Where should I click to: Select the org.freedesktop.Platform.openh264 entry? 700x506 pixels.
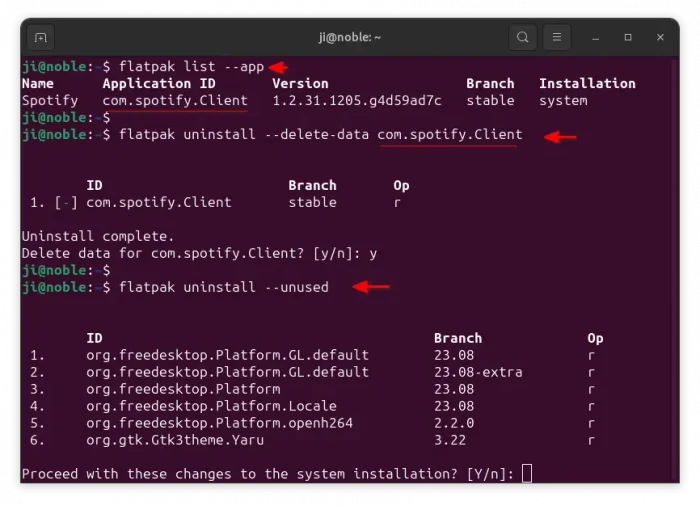pos(220,423)
